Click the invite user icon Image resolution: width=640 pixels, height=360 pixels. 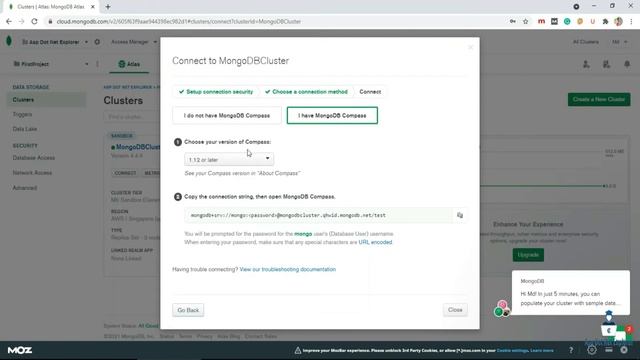(x=586, y=64)
